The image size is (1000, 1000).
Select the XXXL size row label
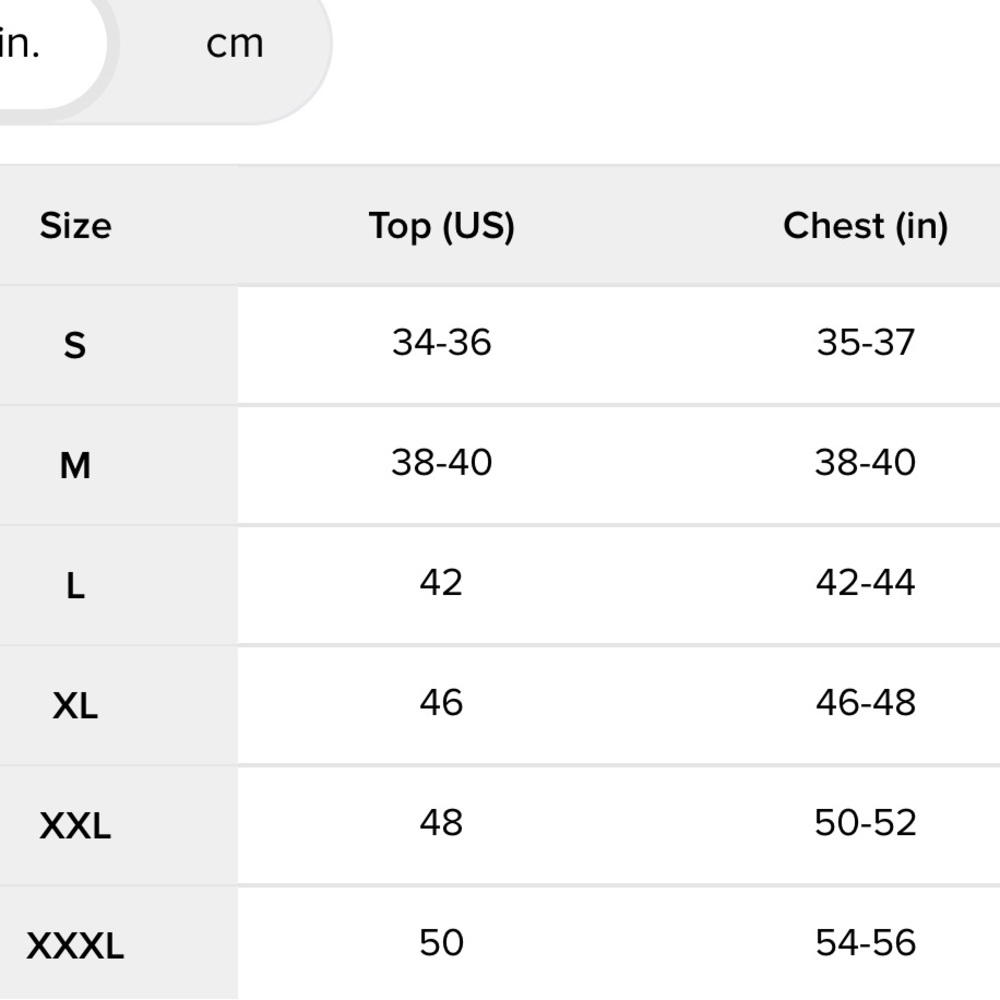[75, 946]
